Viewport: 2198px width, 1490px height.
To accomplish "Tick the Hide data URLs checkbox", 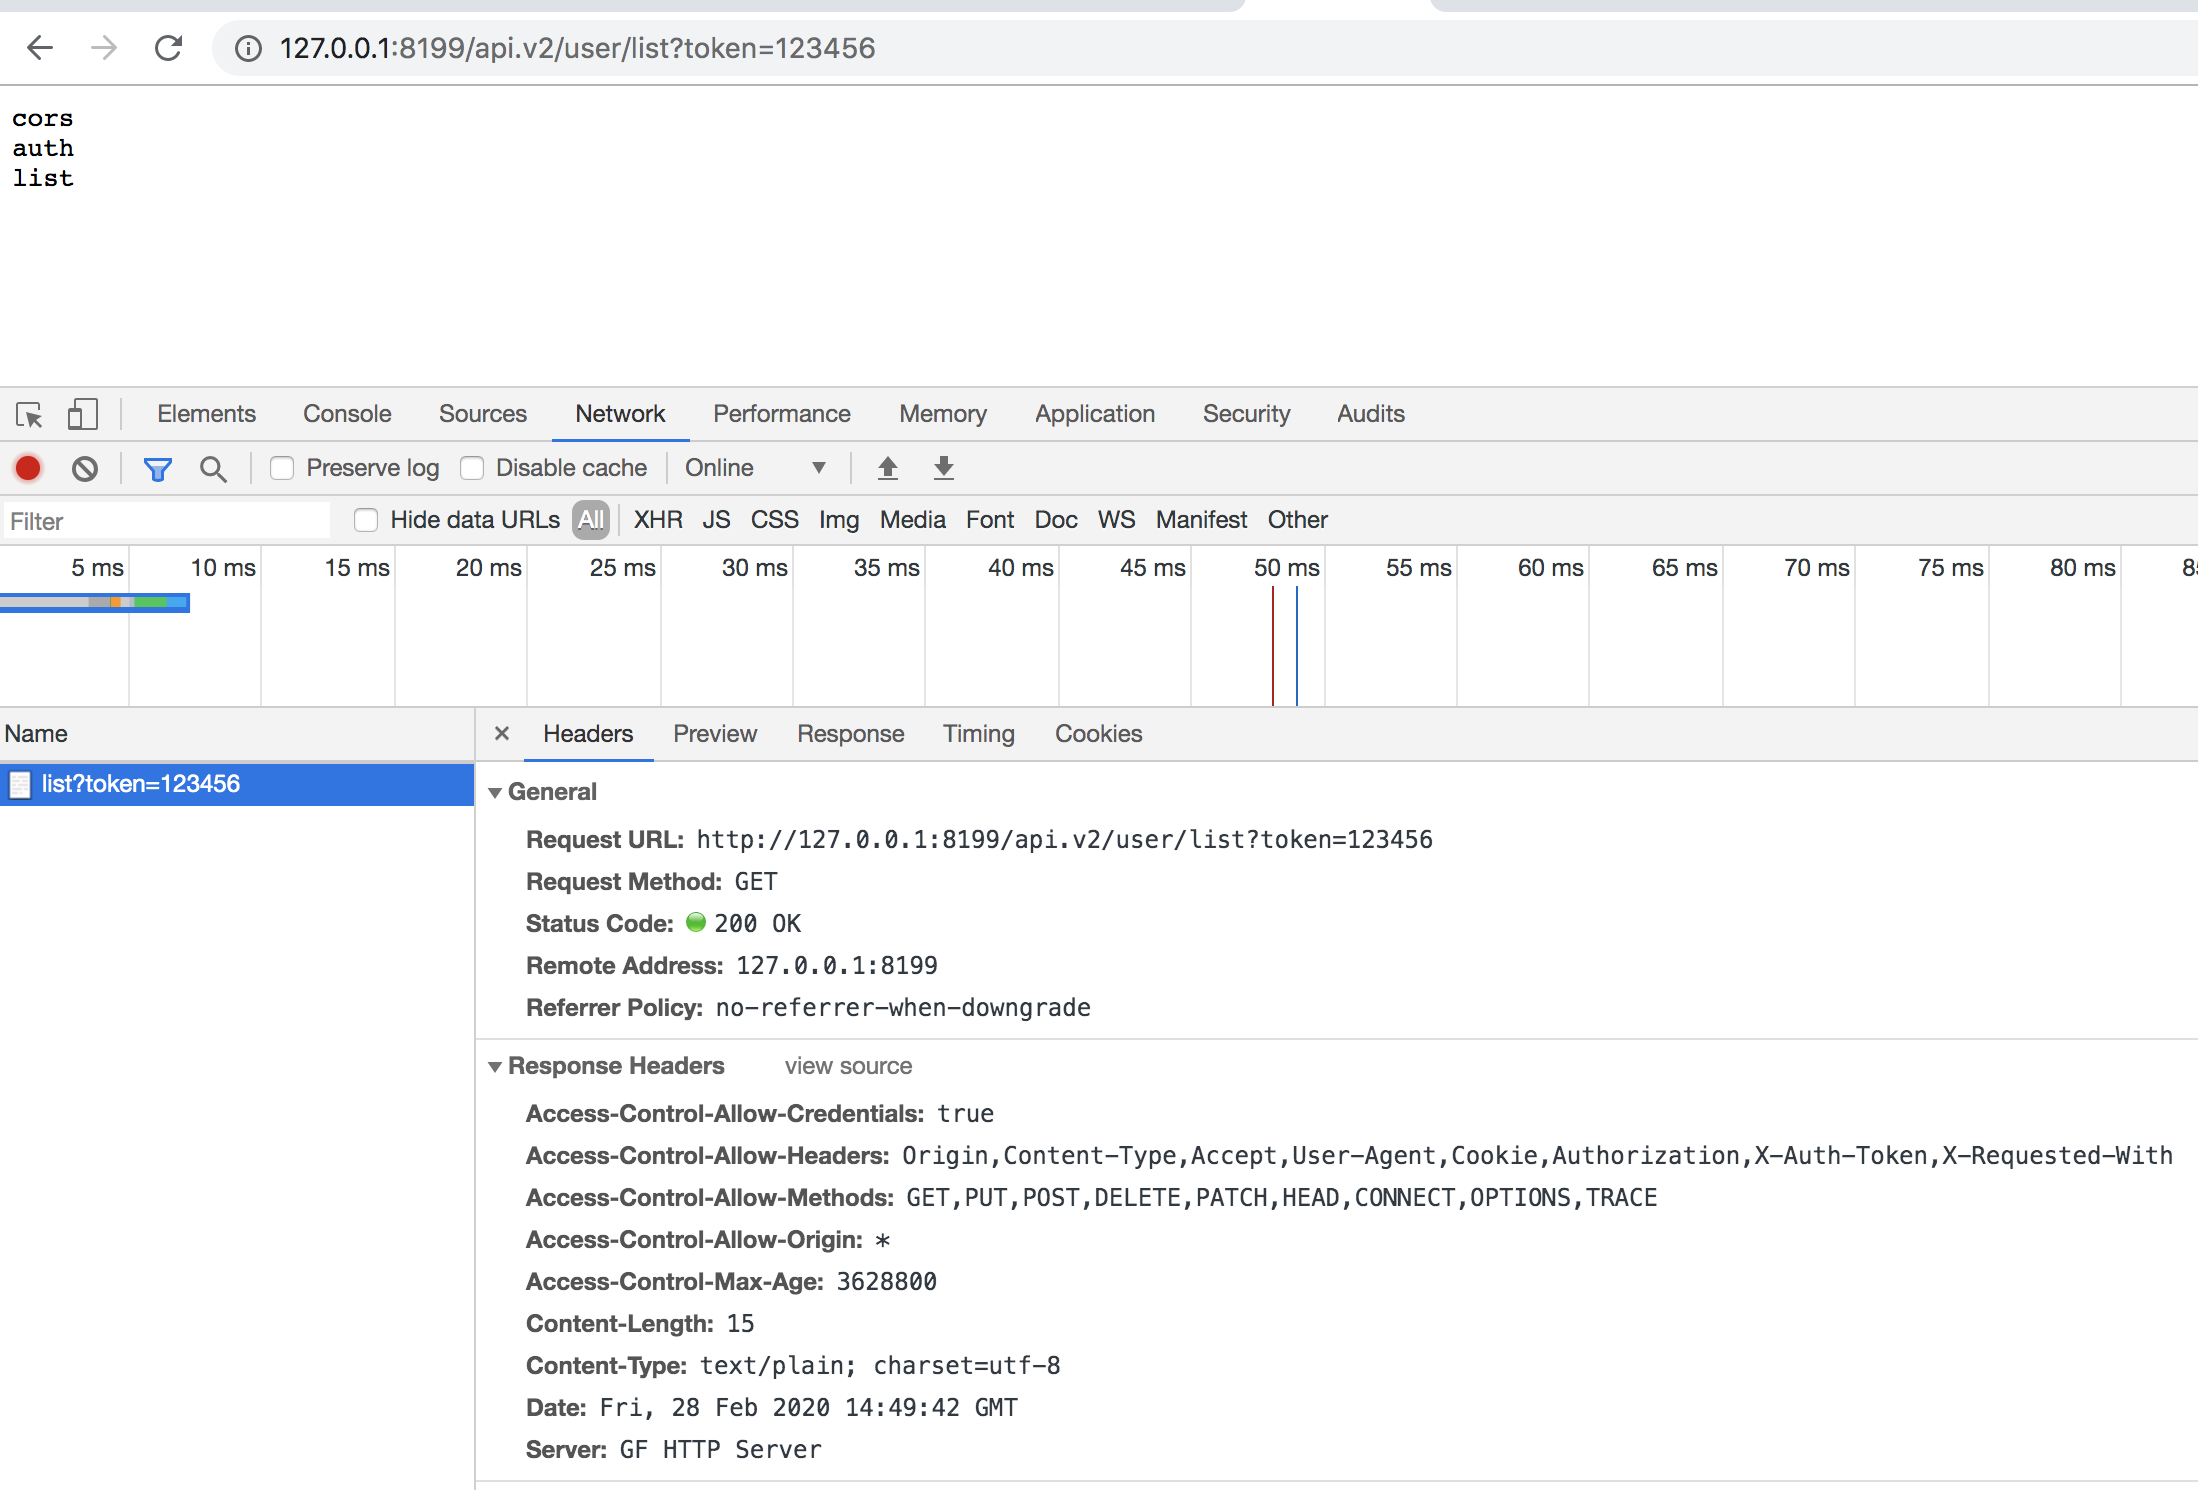I will click(366, 520).
